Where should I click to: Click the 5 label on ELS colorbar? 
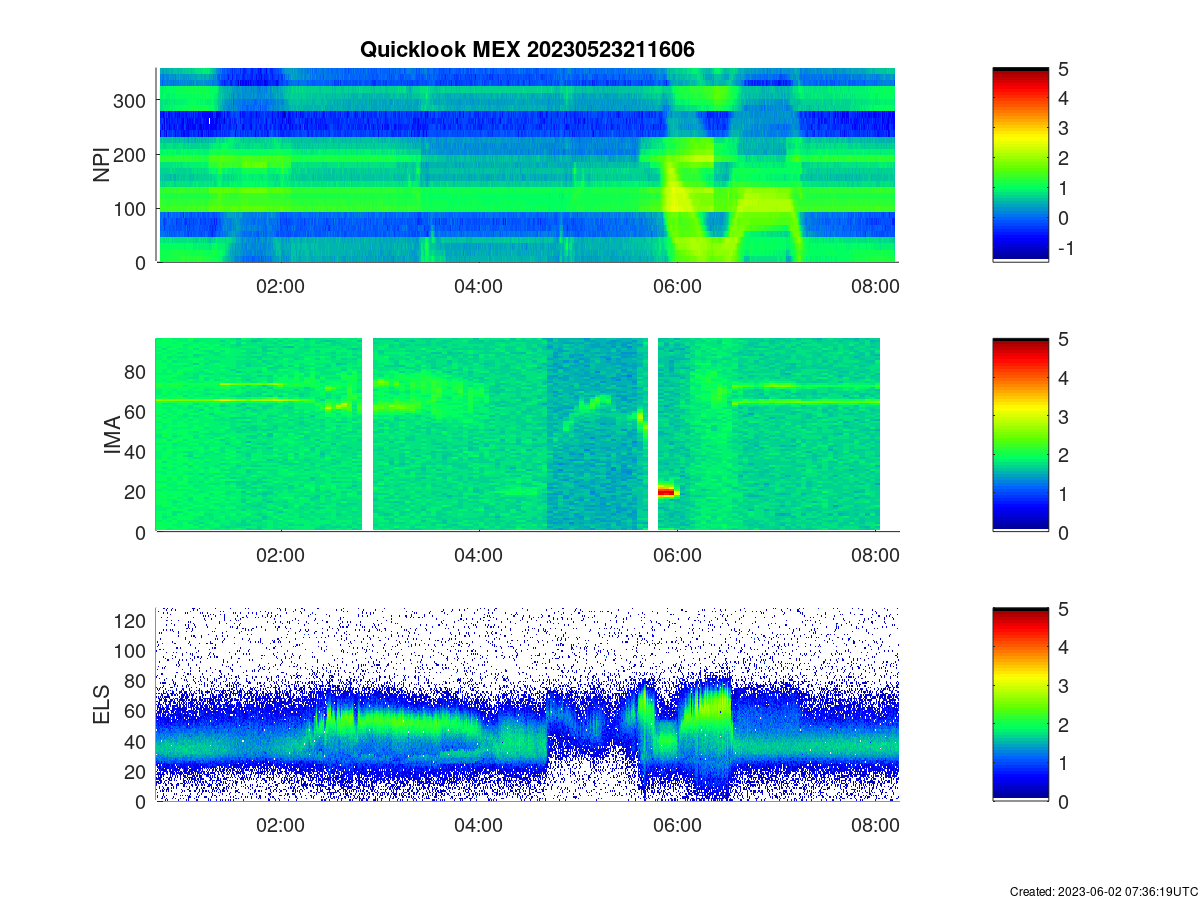(x=1063, y=607)
